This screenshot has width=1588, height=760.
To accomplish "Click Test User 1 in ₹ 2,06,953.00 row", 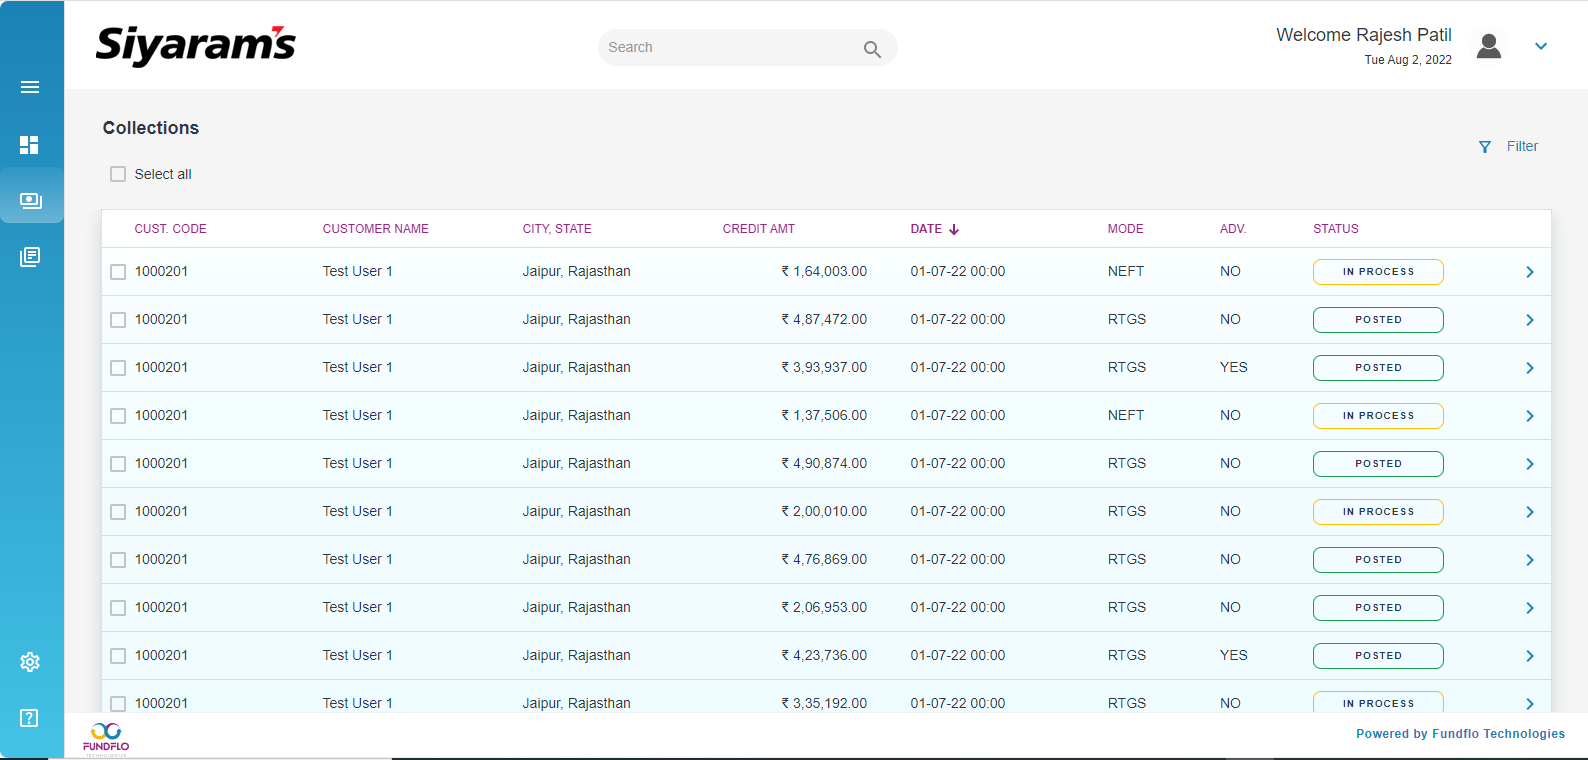I will (x=357, y=608).
